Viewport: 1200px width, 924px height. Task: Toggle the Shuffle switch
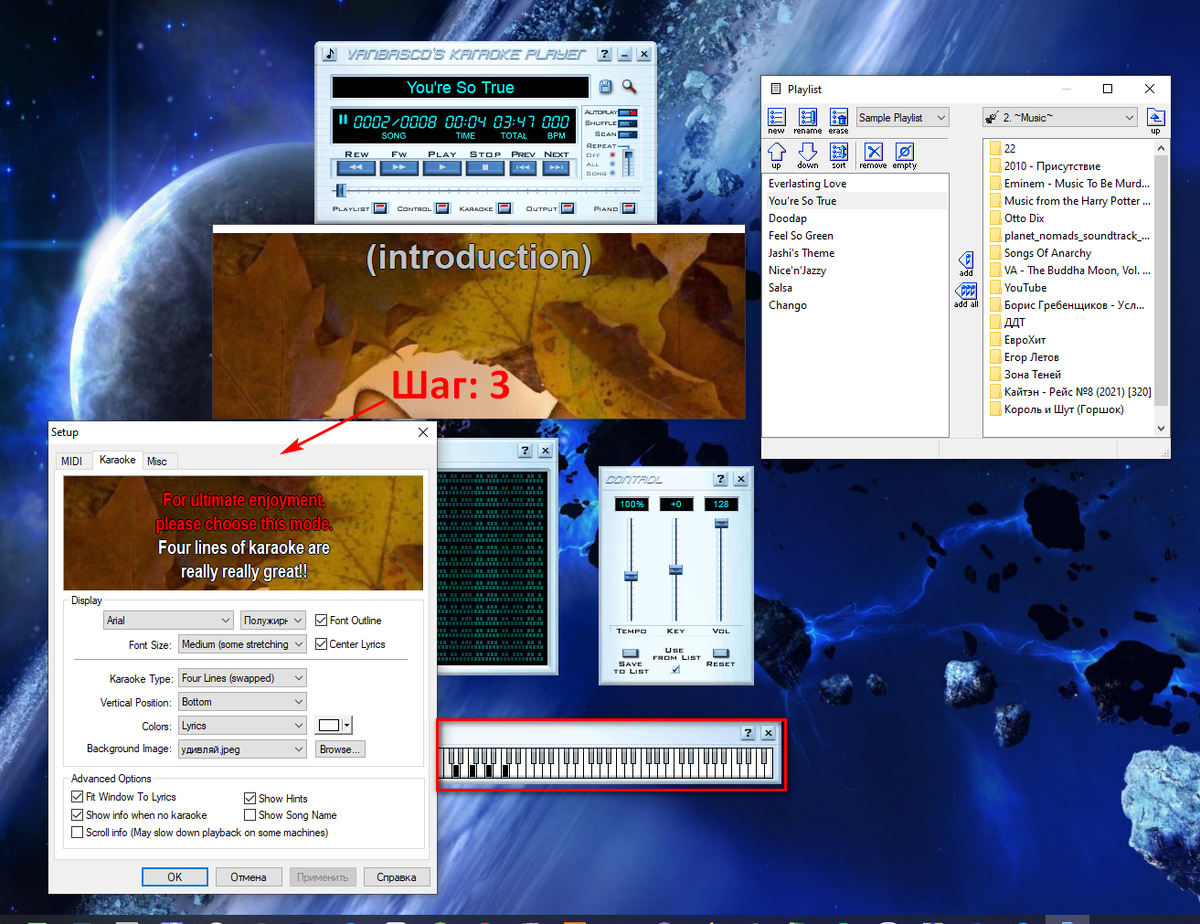tap(628, 123)
